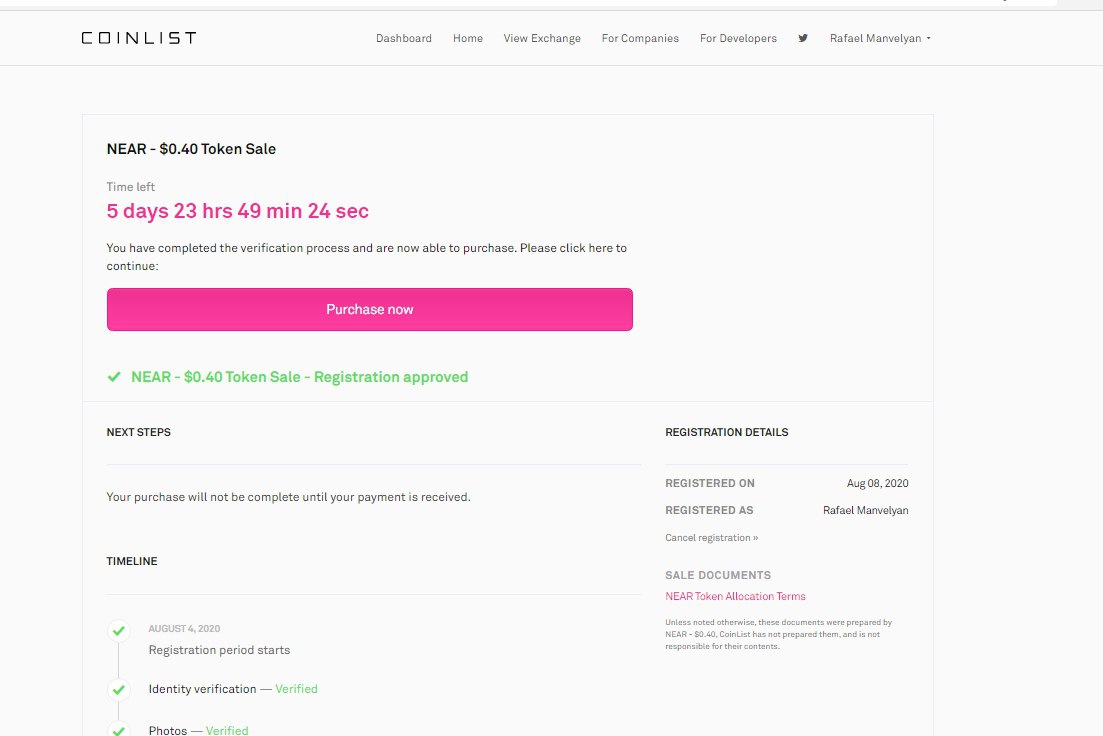Click 'Registration approved' green status text
Image resolution: width=1103 pixels, height=736 pixels.
[x=300, y=377]
